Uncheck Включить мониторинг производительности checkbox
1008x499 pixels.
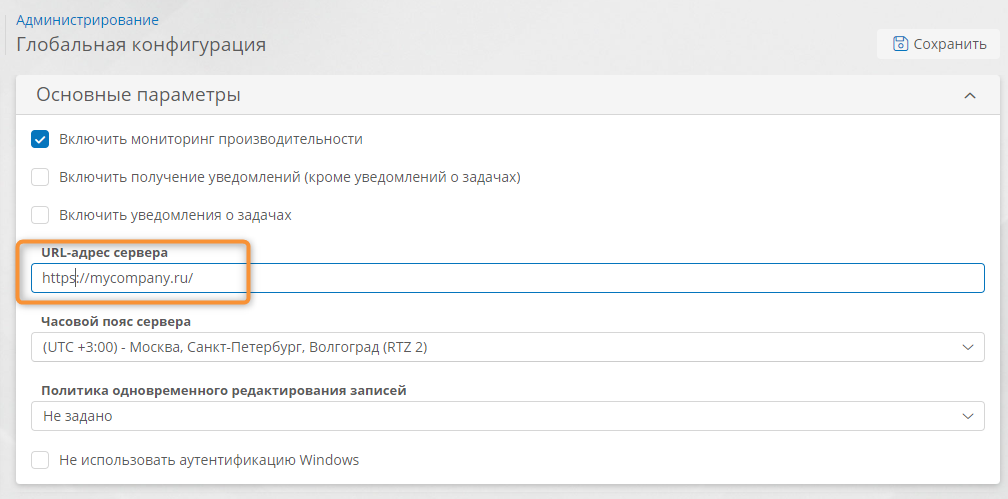[40, 139]
